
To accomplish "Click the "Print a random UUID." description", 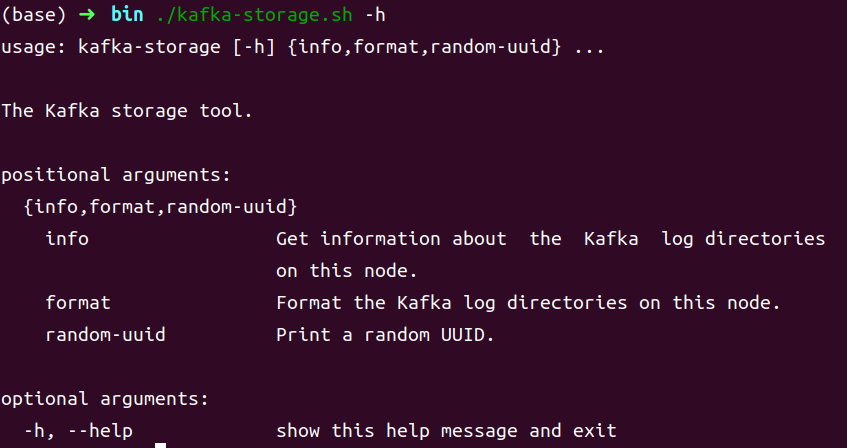I will [386, 335].
